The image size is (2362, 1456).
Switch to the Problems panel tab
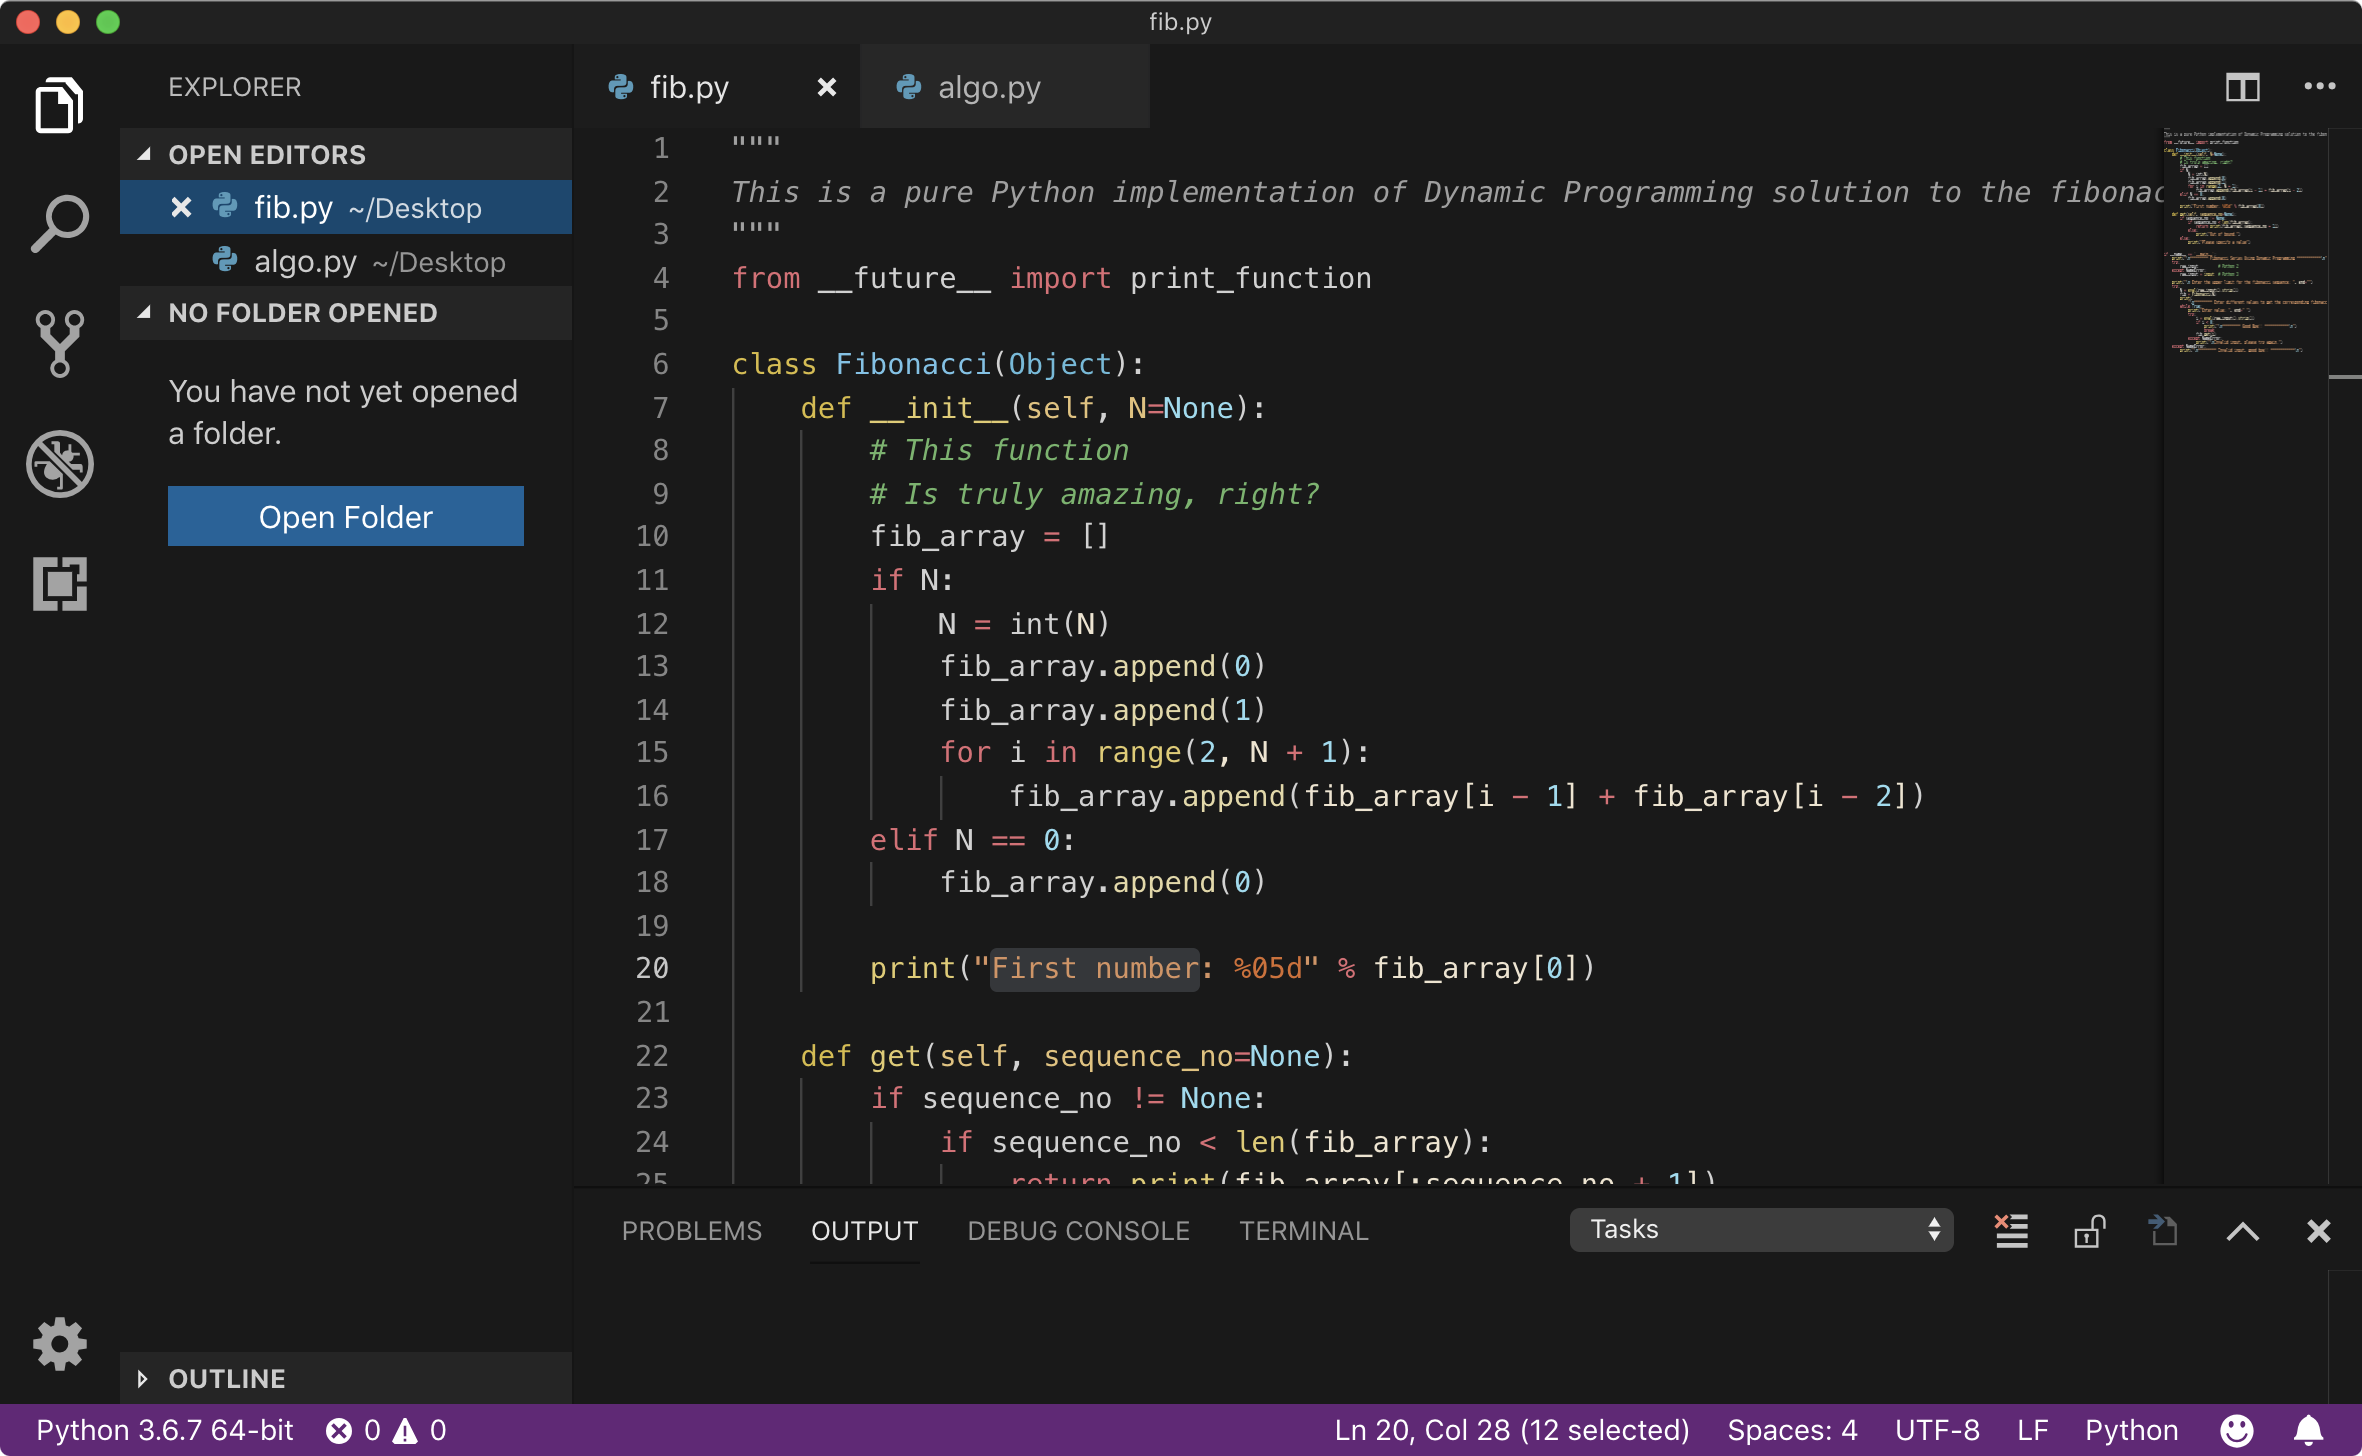[691, 1230]
